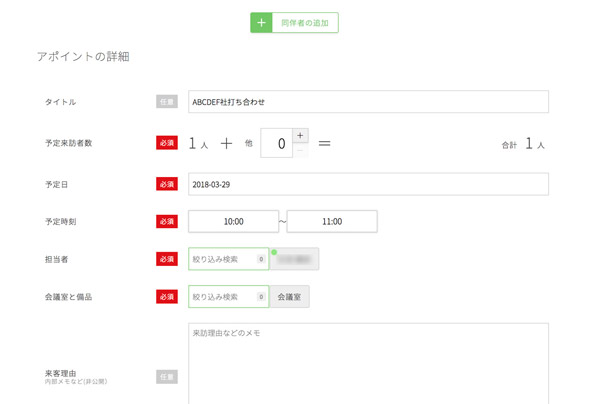The height and width of the screenshot is (404, 600).
Task: Click the 担当者 filter search box
Action: coord(222,259)
